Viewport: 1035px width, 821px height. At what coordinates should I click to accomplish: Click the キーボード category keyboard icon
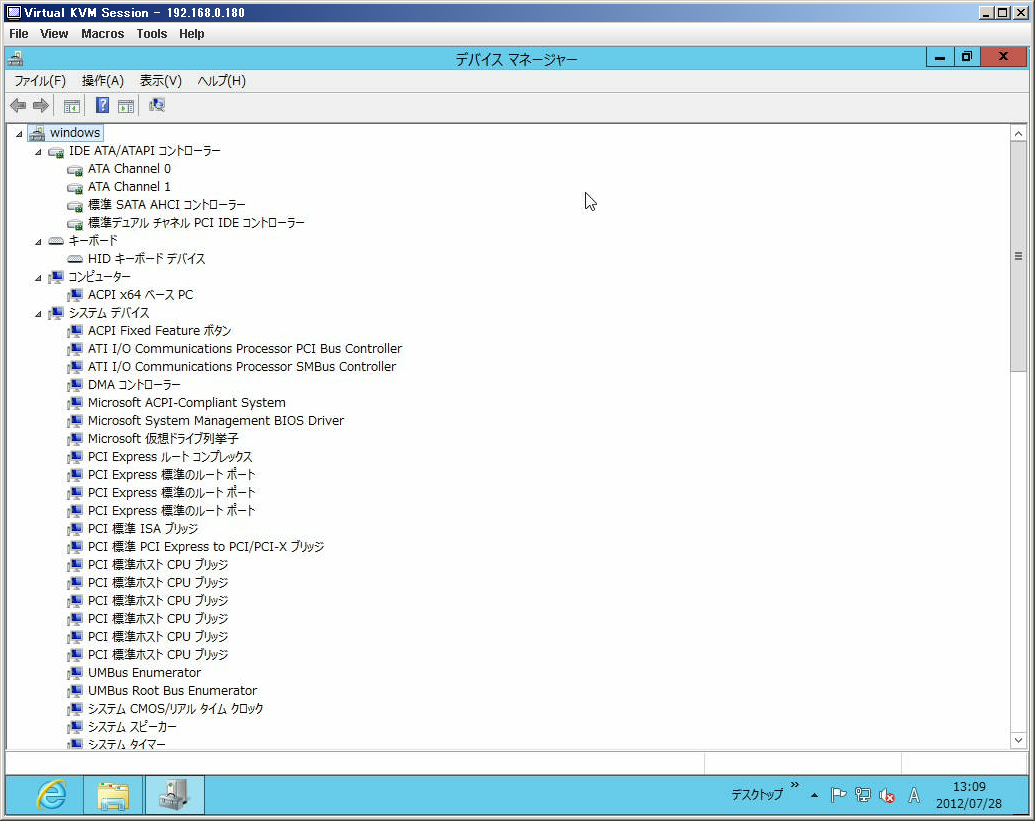tap(57, 241)
